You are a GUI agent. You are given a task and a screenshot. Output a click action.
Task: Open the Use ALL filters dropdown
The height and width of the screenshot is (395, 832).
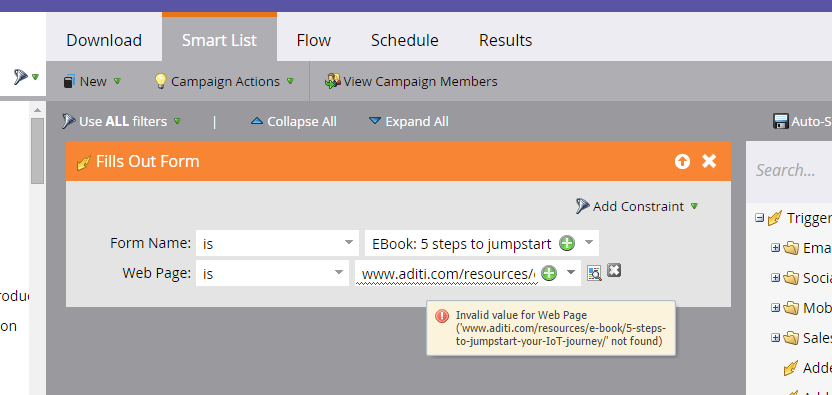122,122
